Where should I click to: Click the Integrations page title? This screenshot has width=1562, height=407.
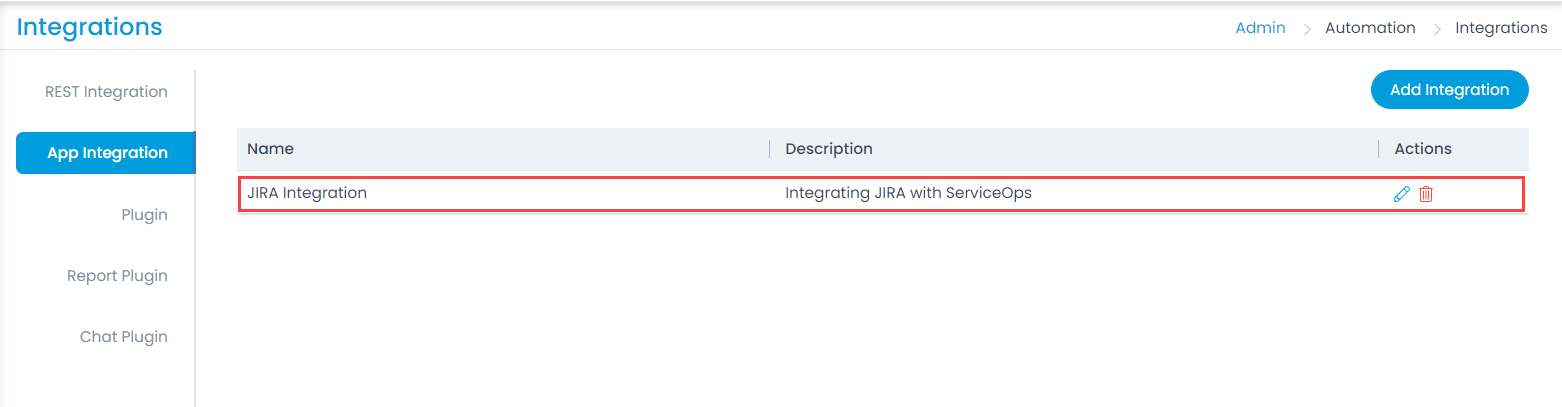pos(90,27)
